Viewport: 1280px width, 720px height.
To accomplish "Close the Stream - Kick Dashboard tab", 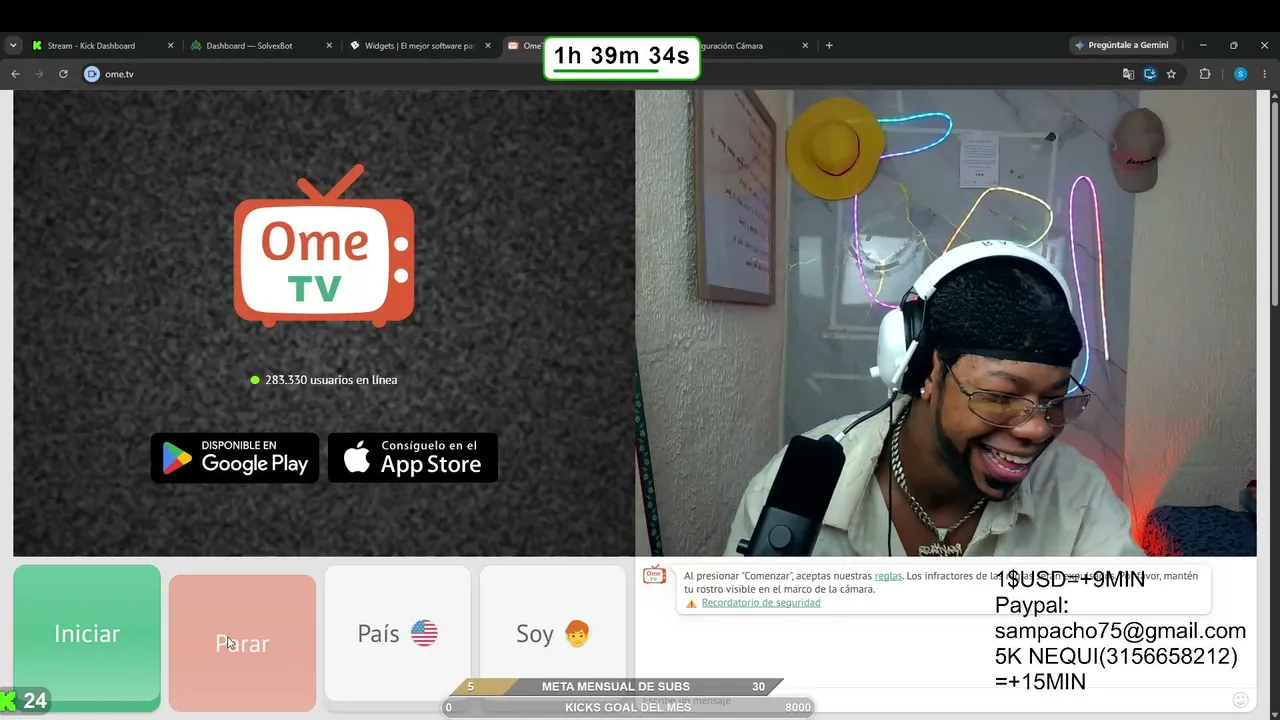I will click(x=170, y=45).
